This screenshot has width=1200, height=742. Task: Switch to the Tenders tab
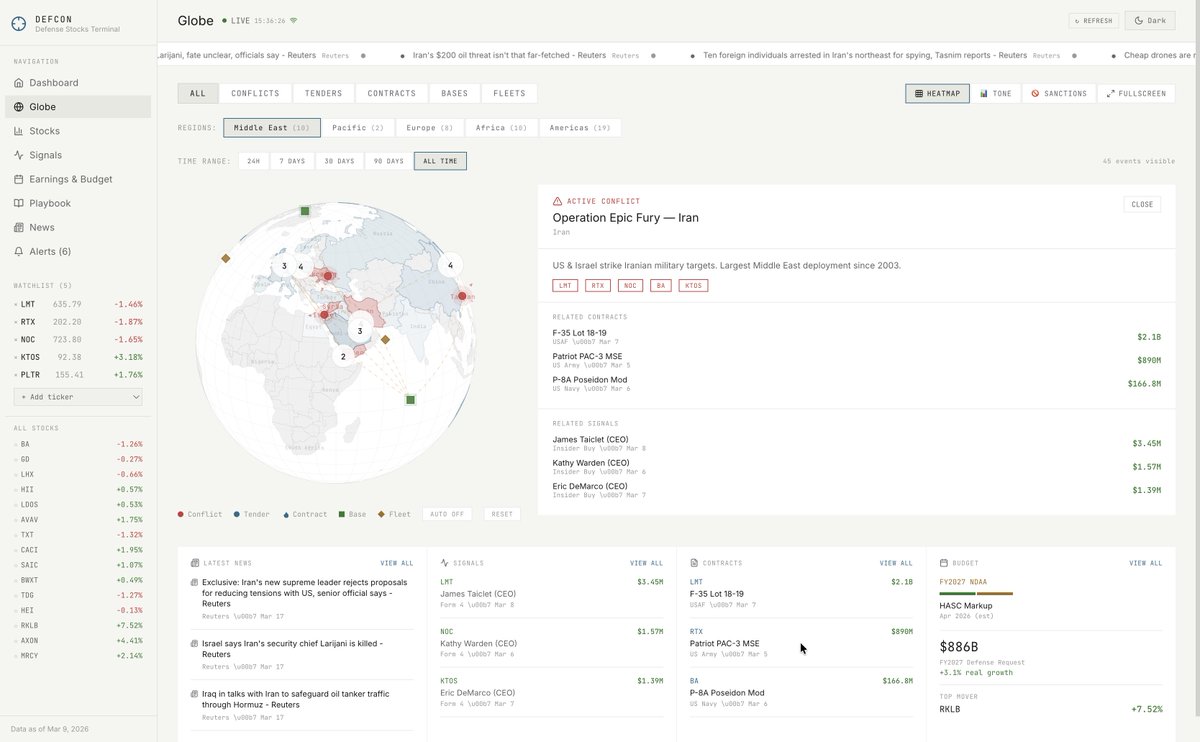[323, 93]
